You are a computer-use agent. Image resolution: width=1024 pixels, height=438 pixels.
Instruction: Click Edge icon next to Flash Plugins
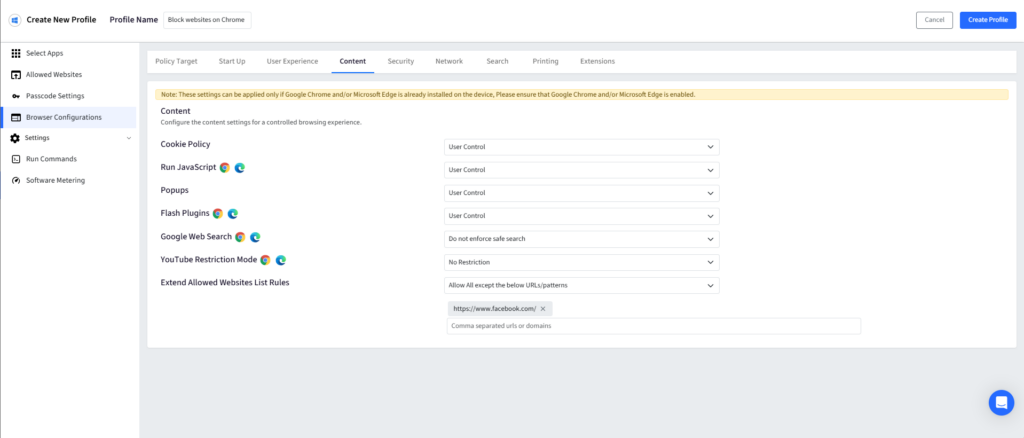coord(232,213)
